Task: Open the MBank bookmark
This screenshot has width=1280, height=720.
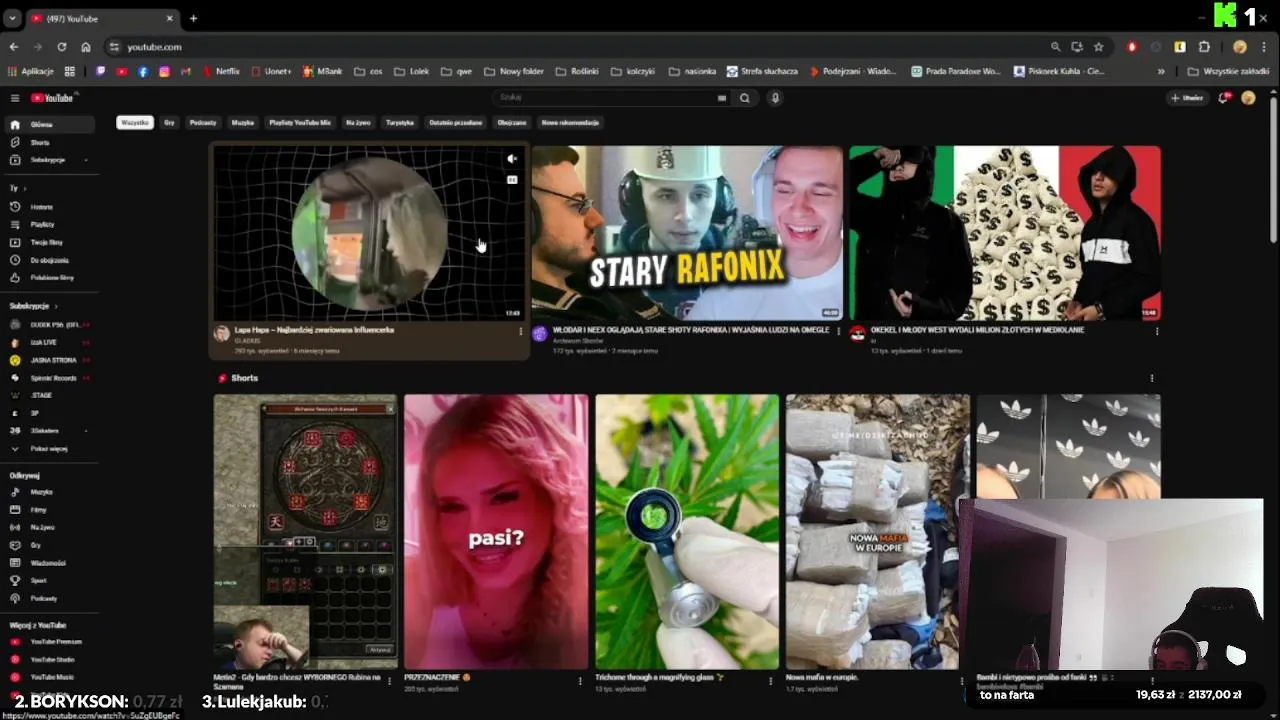Action: click(x=323, y=71)
